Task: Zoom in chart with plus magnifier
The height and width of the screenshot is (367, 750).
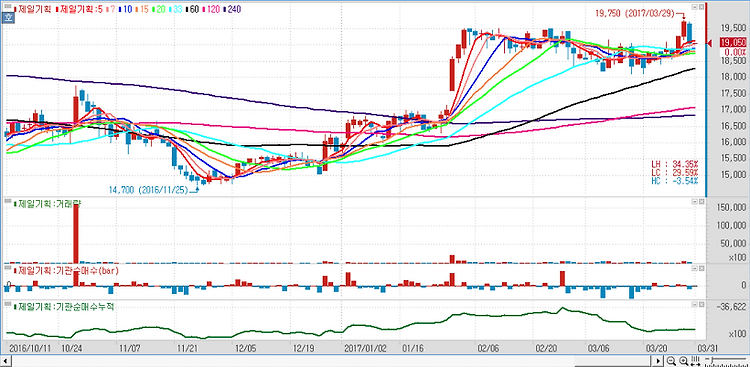Action: click(x=683, y=361)
